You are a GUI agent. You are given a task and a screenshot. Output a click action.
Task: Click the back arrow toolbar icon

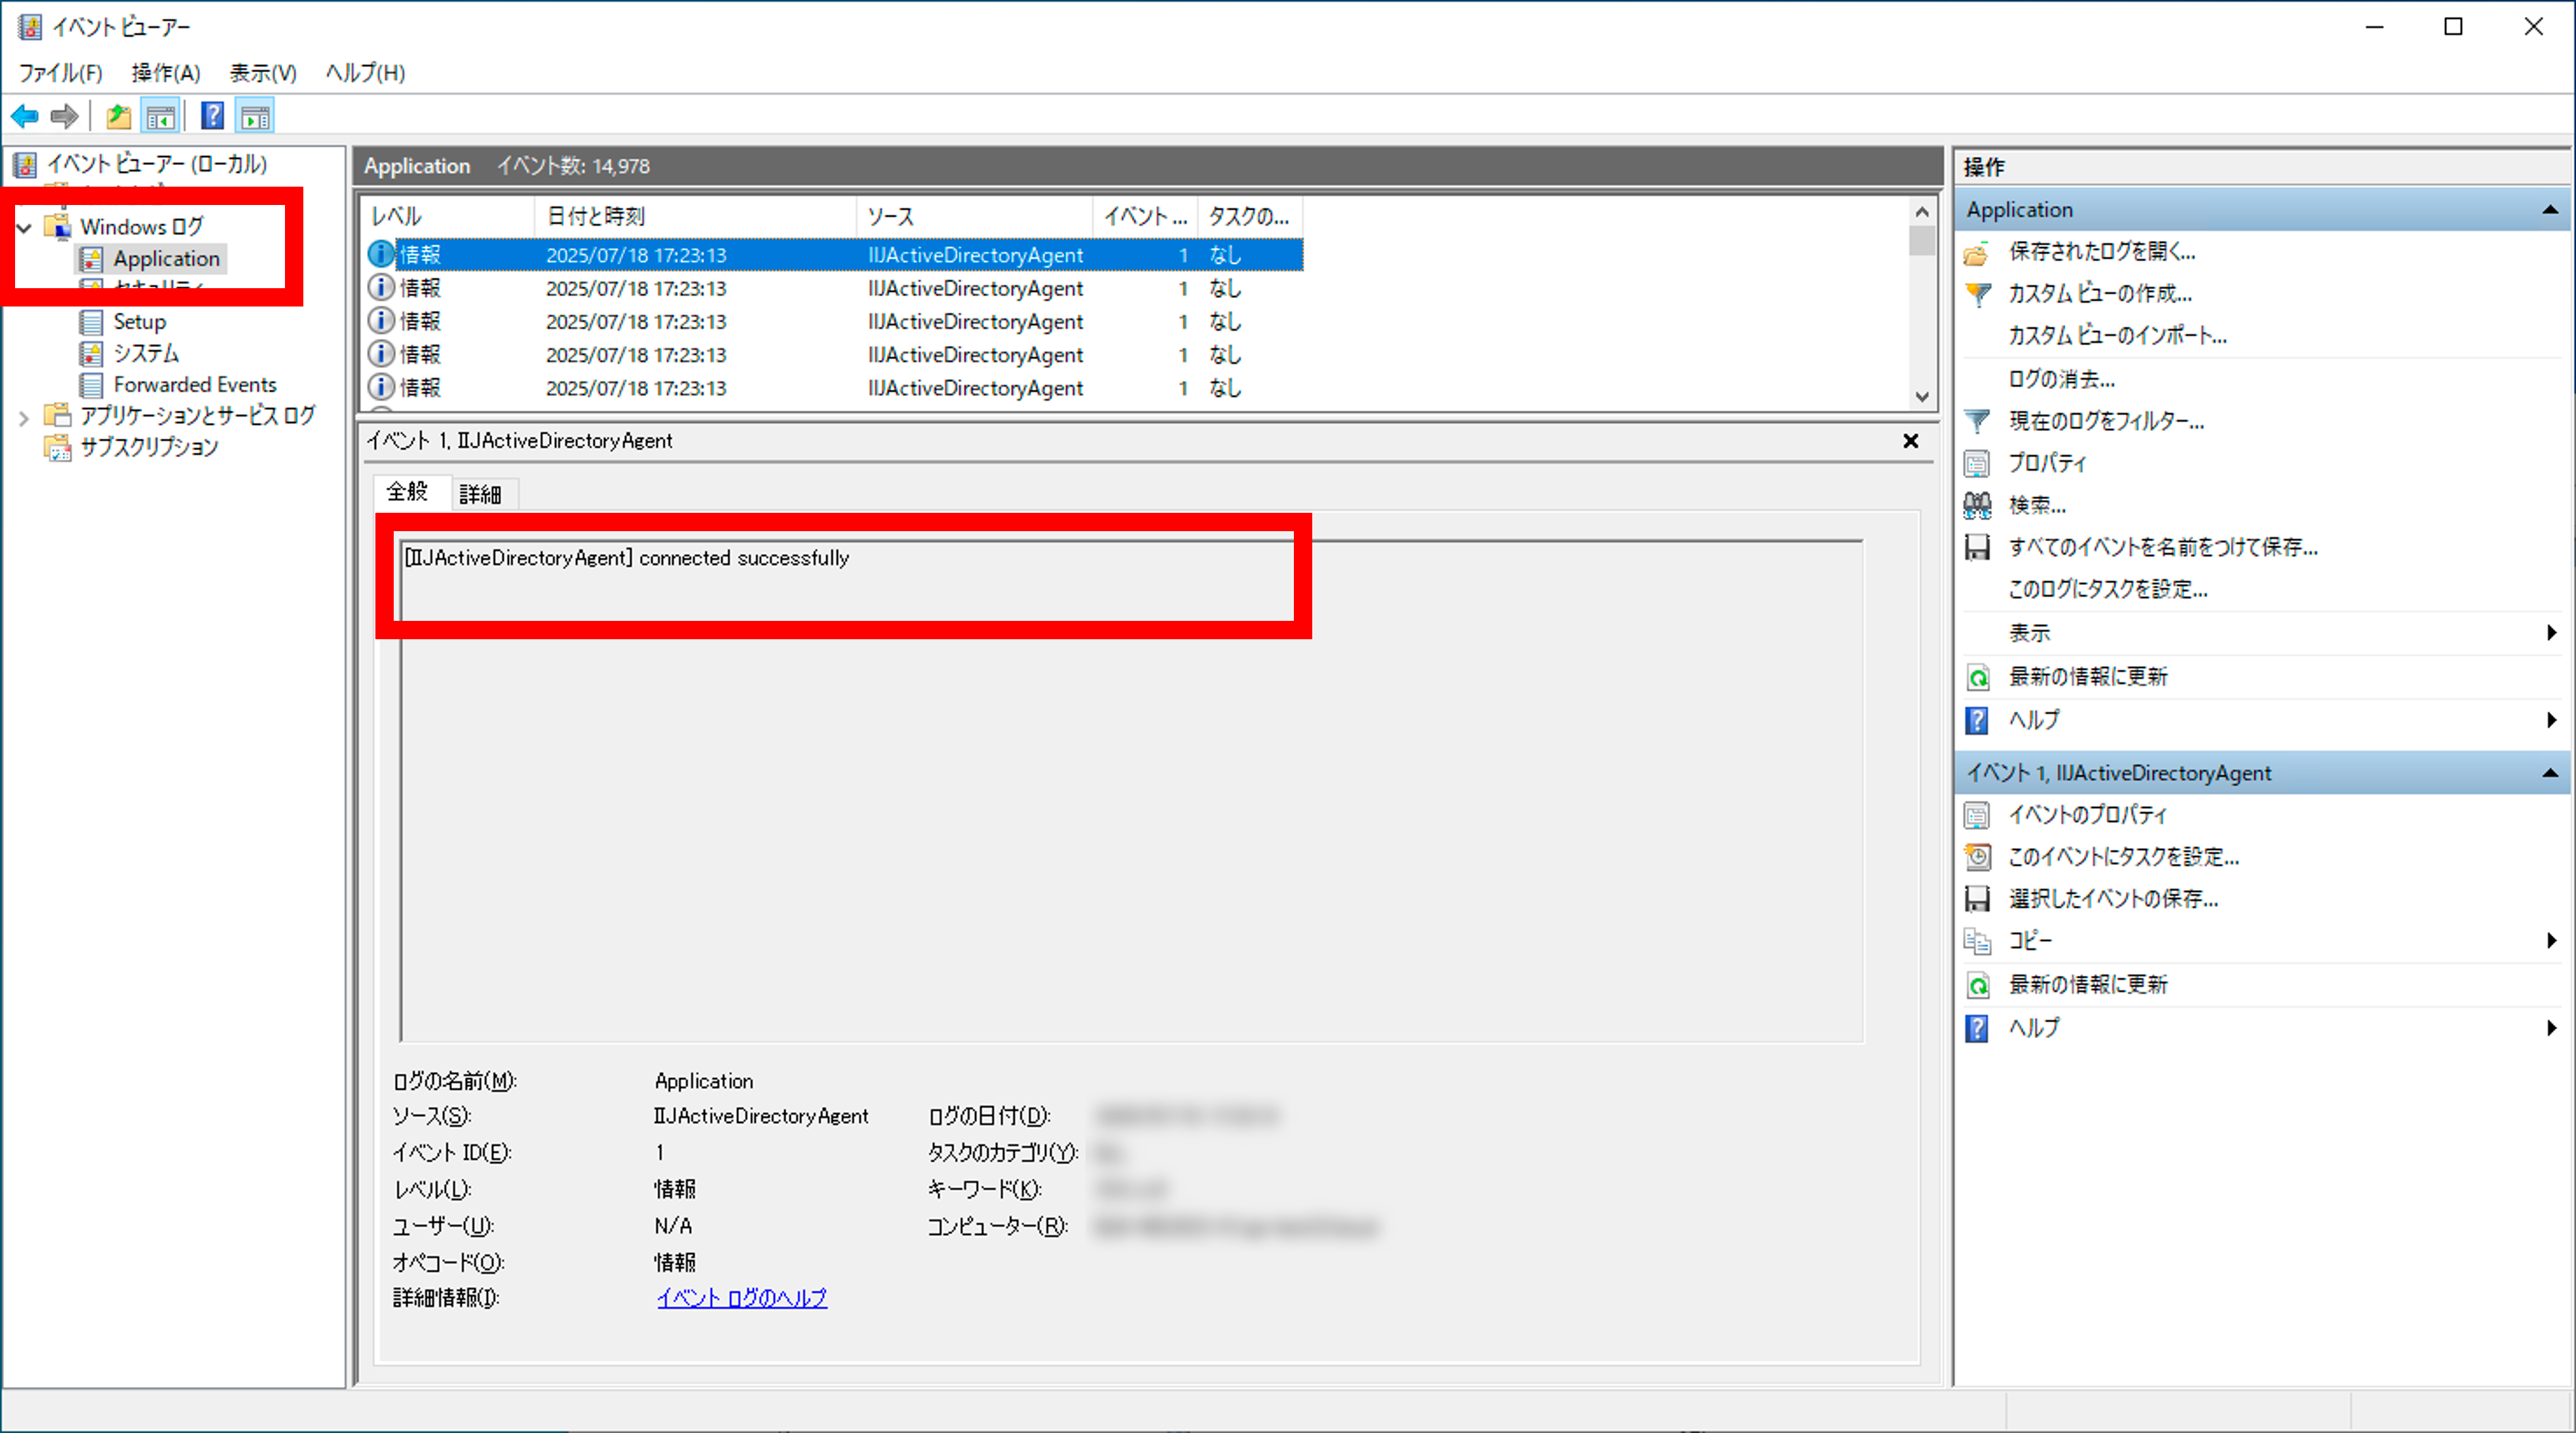(x=25, y=117)
